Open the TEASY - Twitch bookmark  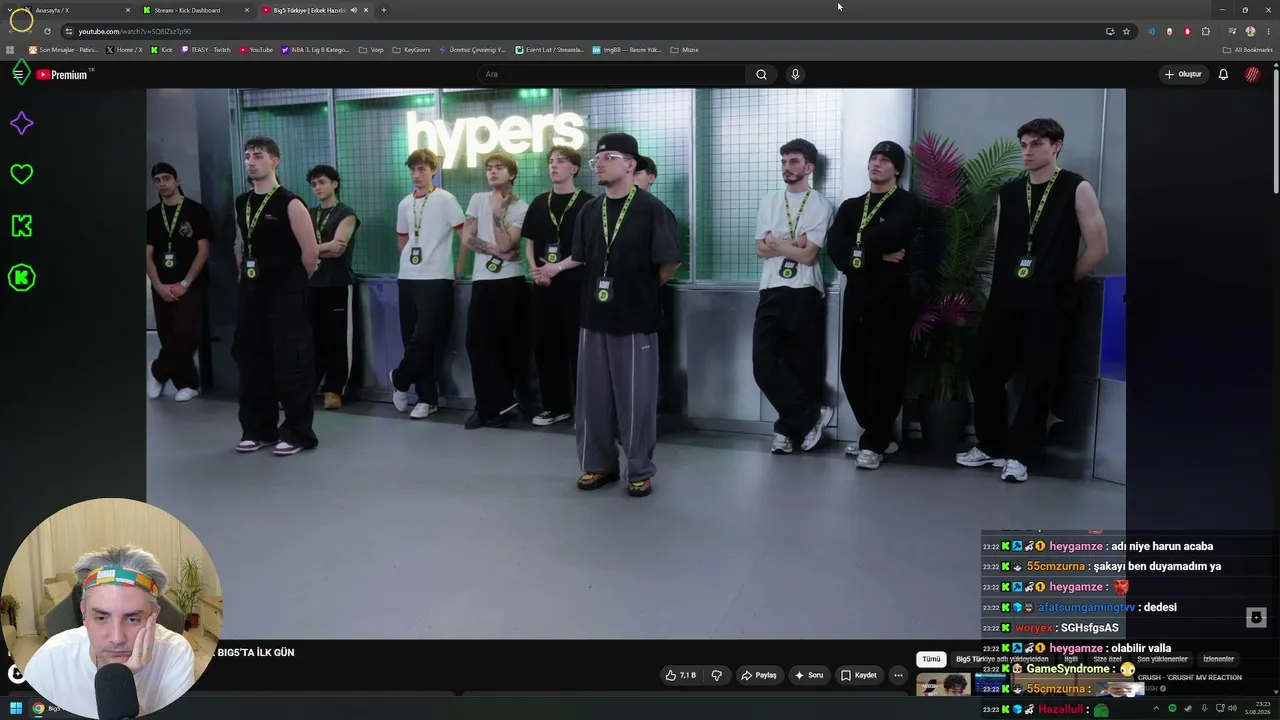pos(206,50)
